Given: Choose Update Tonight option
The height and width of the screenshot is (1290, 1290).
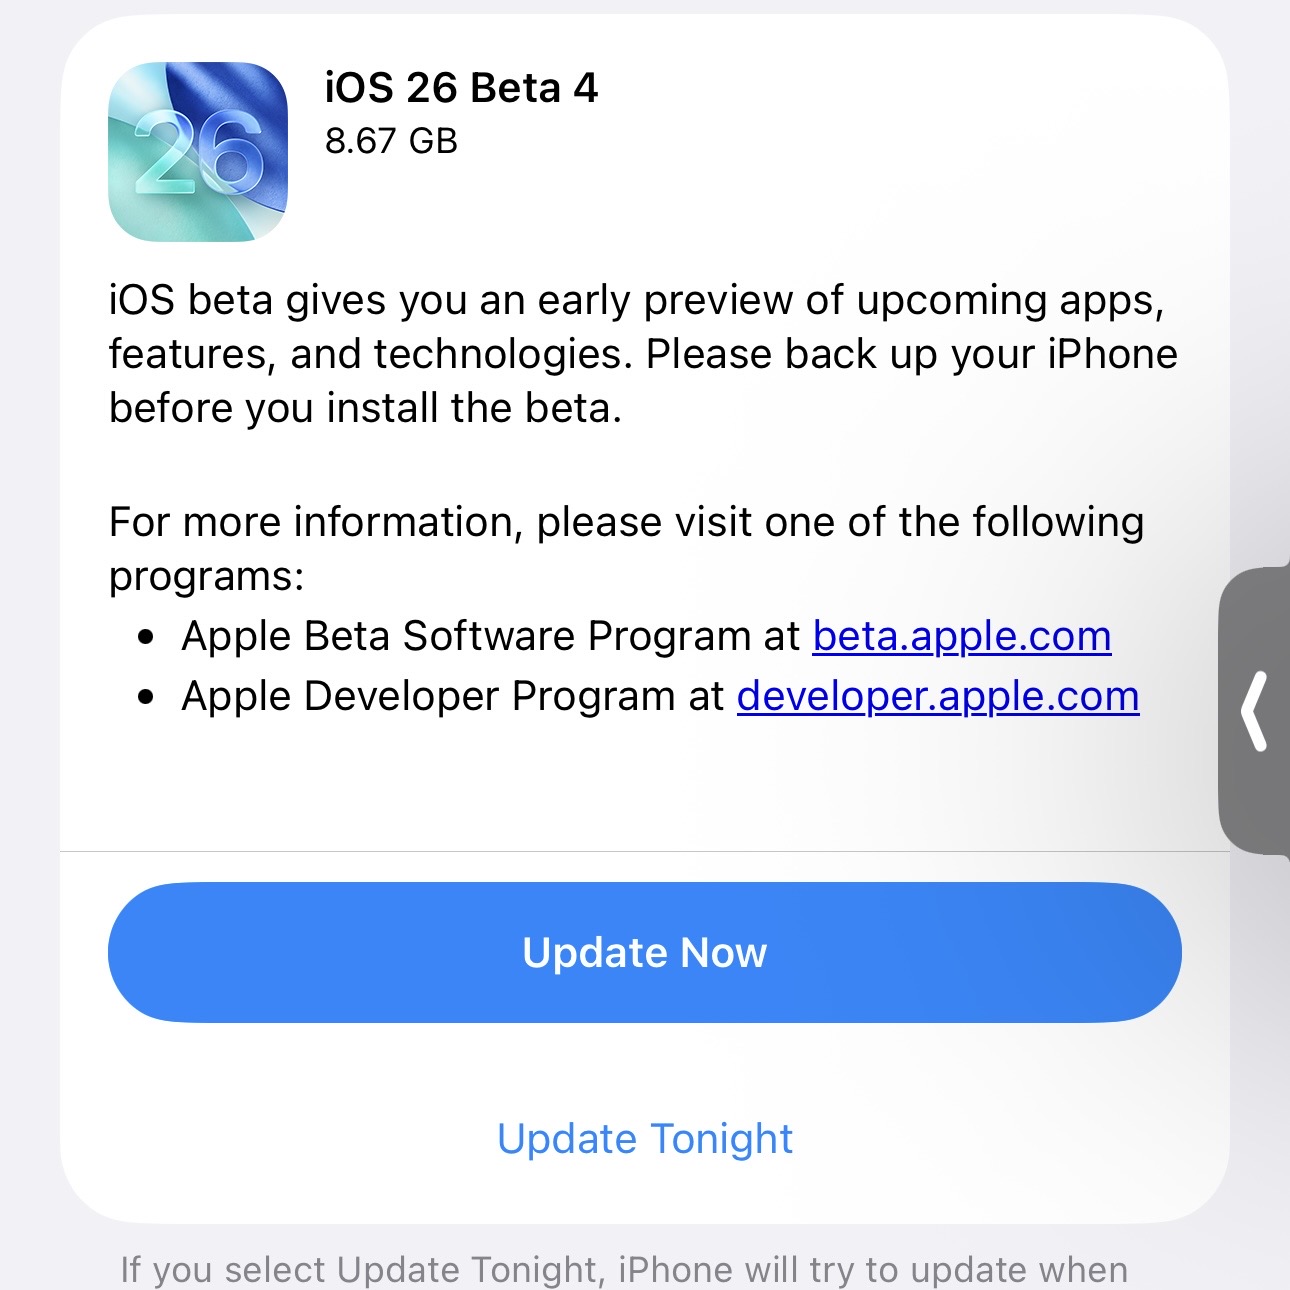Looking at the screenshot, I should pyautogui.click(x=645, y=1139).
